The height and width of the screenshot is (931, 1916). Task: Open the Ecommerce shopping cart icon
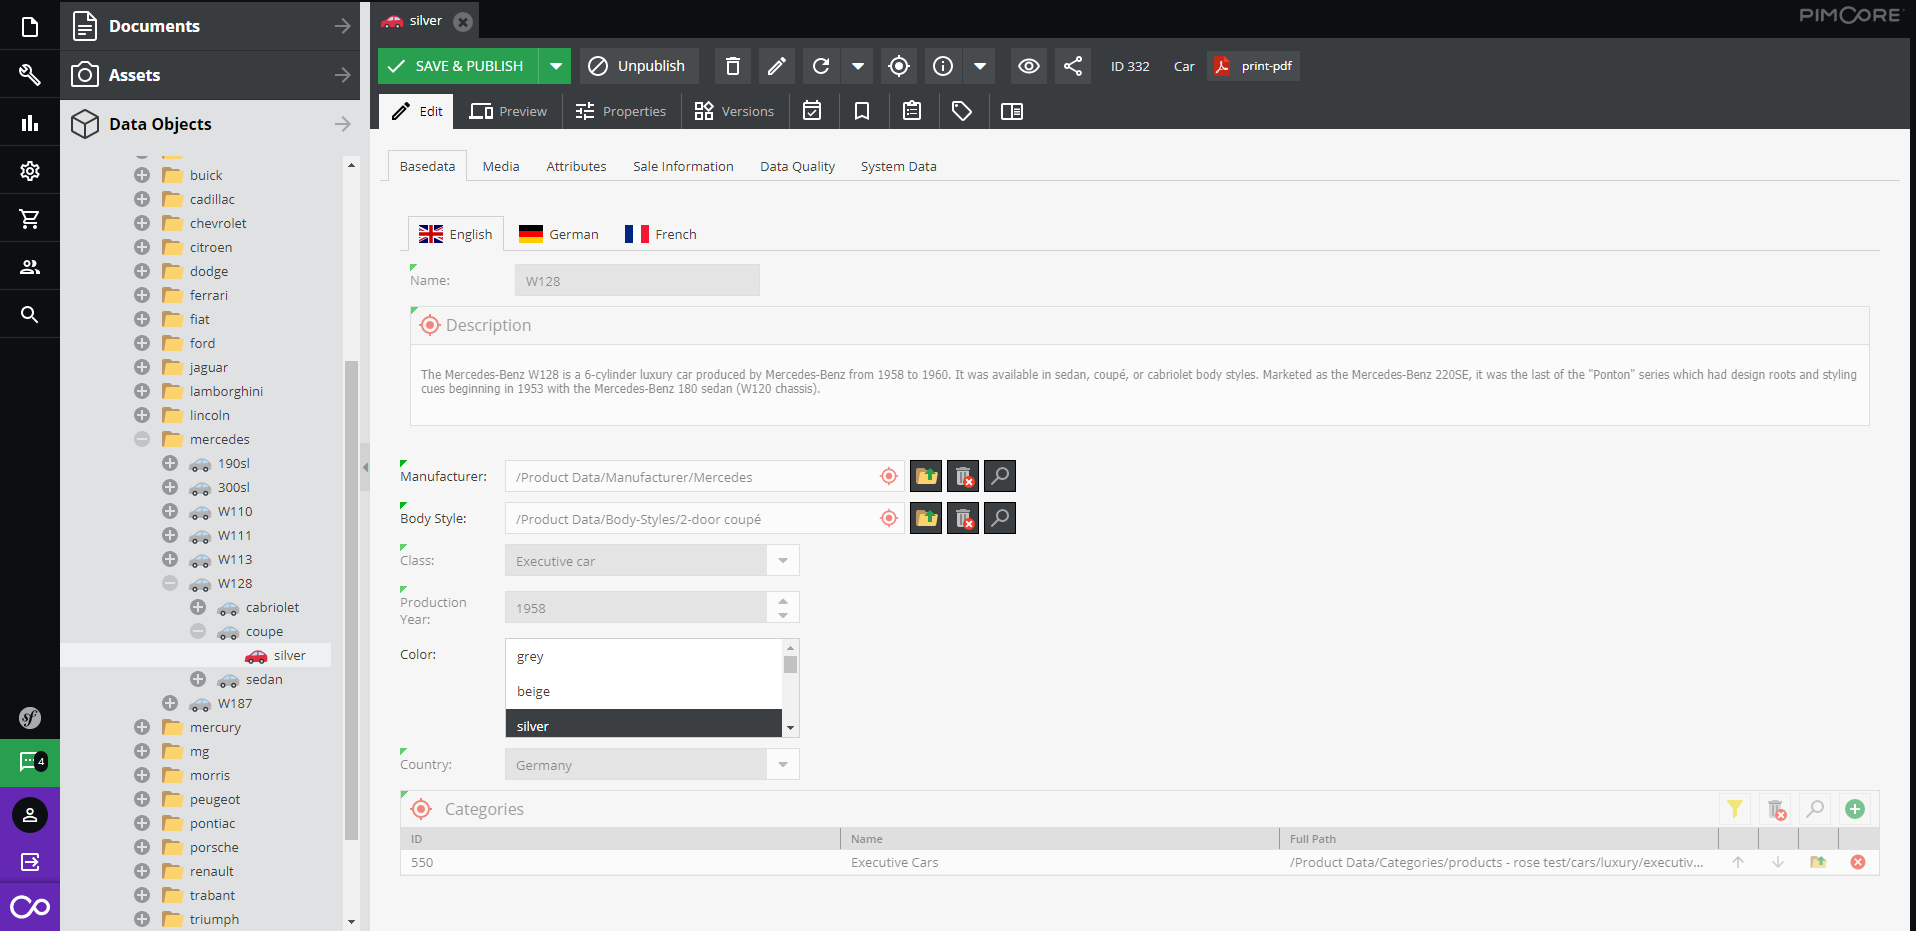pos(30,219)
